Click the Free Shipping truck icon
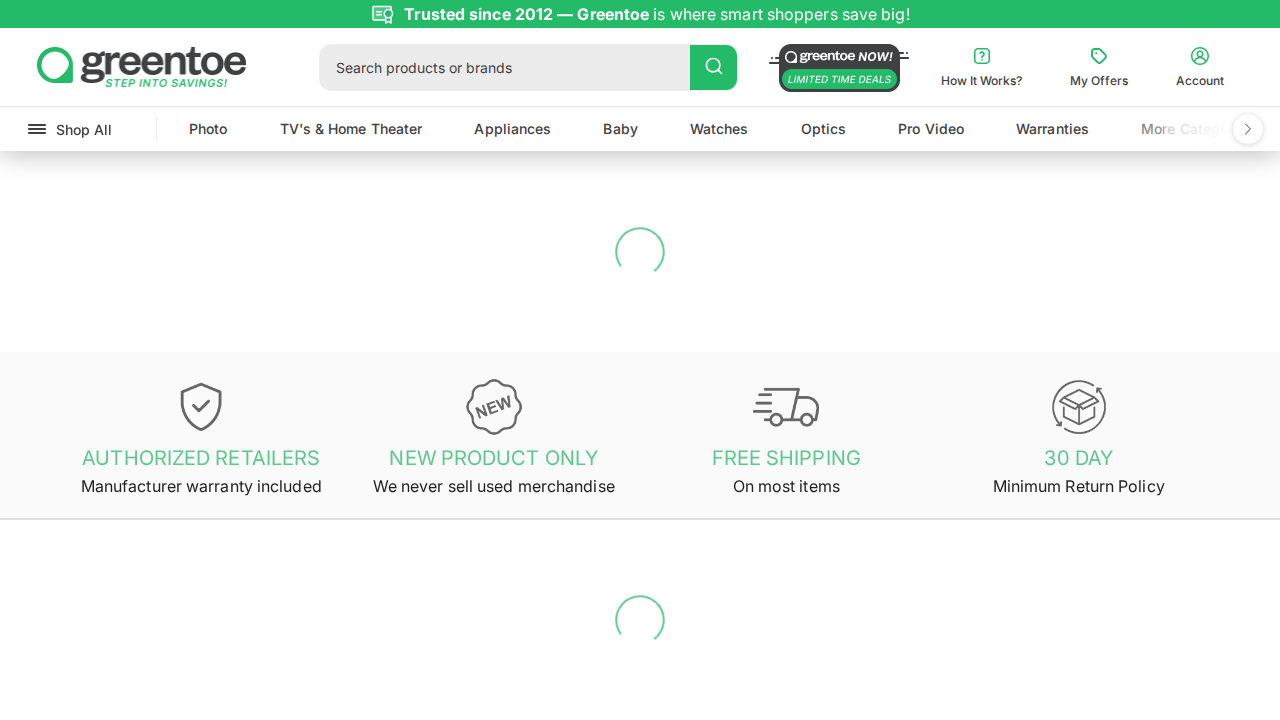Image resolution: width=1280 pixels, height=720 pixels. [785, 407]
